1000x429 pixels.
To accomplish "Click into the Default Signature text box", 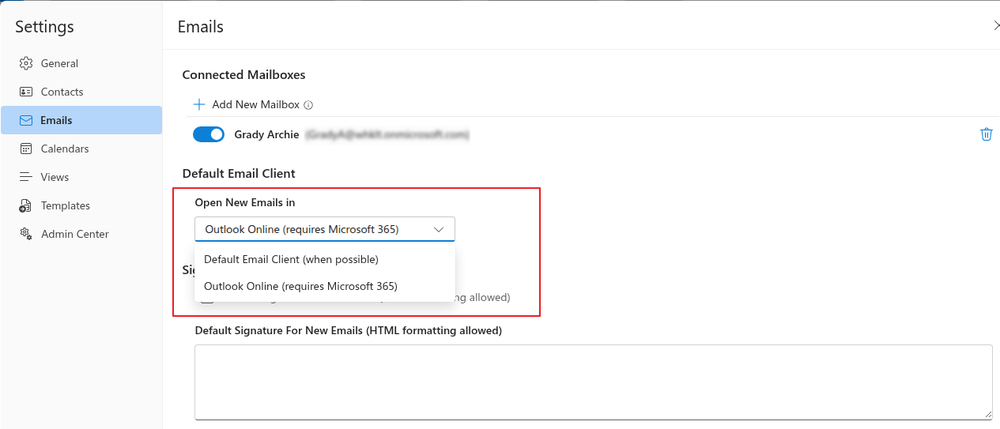I will 594,382.
